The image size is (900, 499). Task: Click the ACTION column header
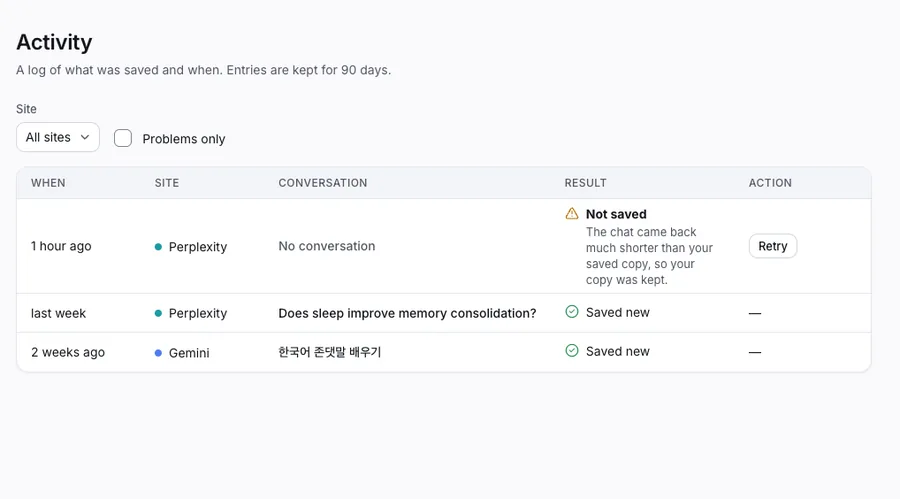point(770,183)
